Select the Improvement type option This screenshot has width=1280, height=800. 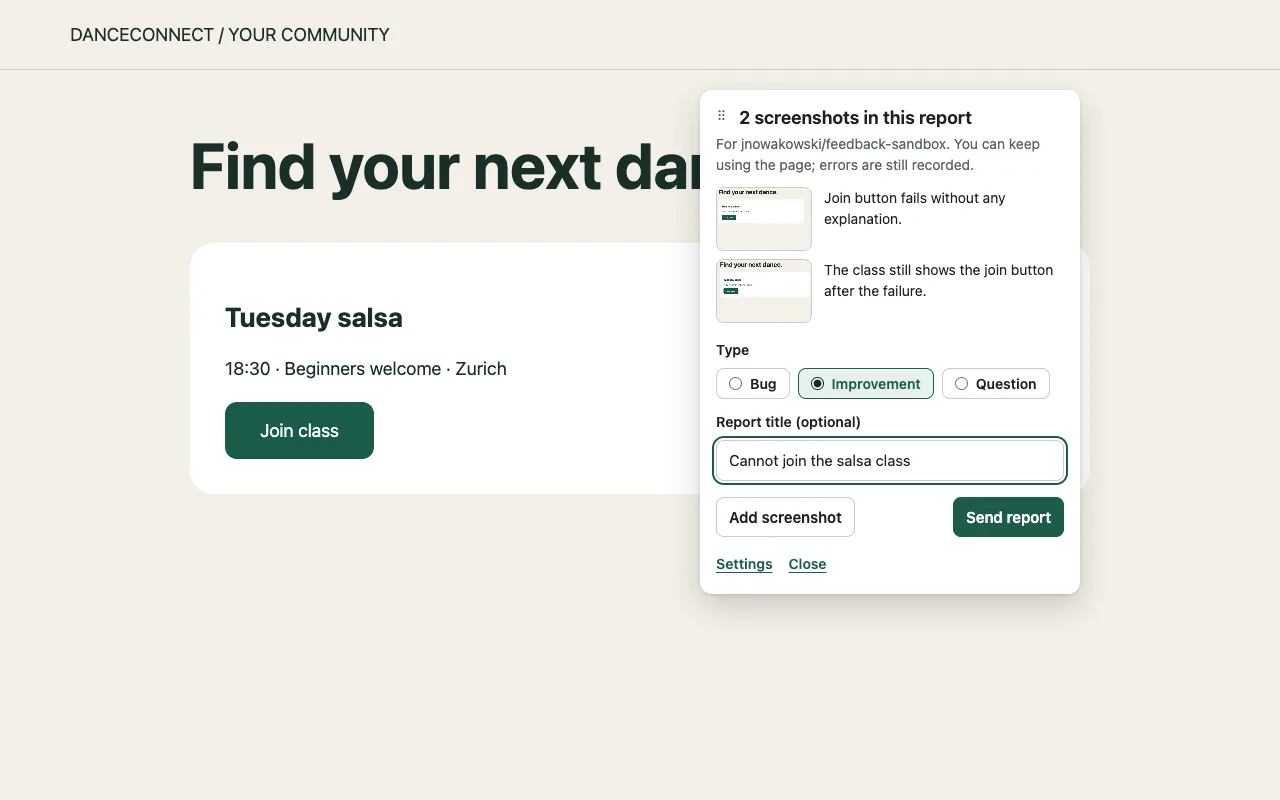866,384
